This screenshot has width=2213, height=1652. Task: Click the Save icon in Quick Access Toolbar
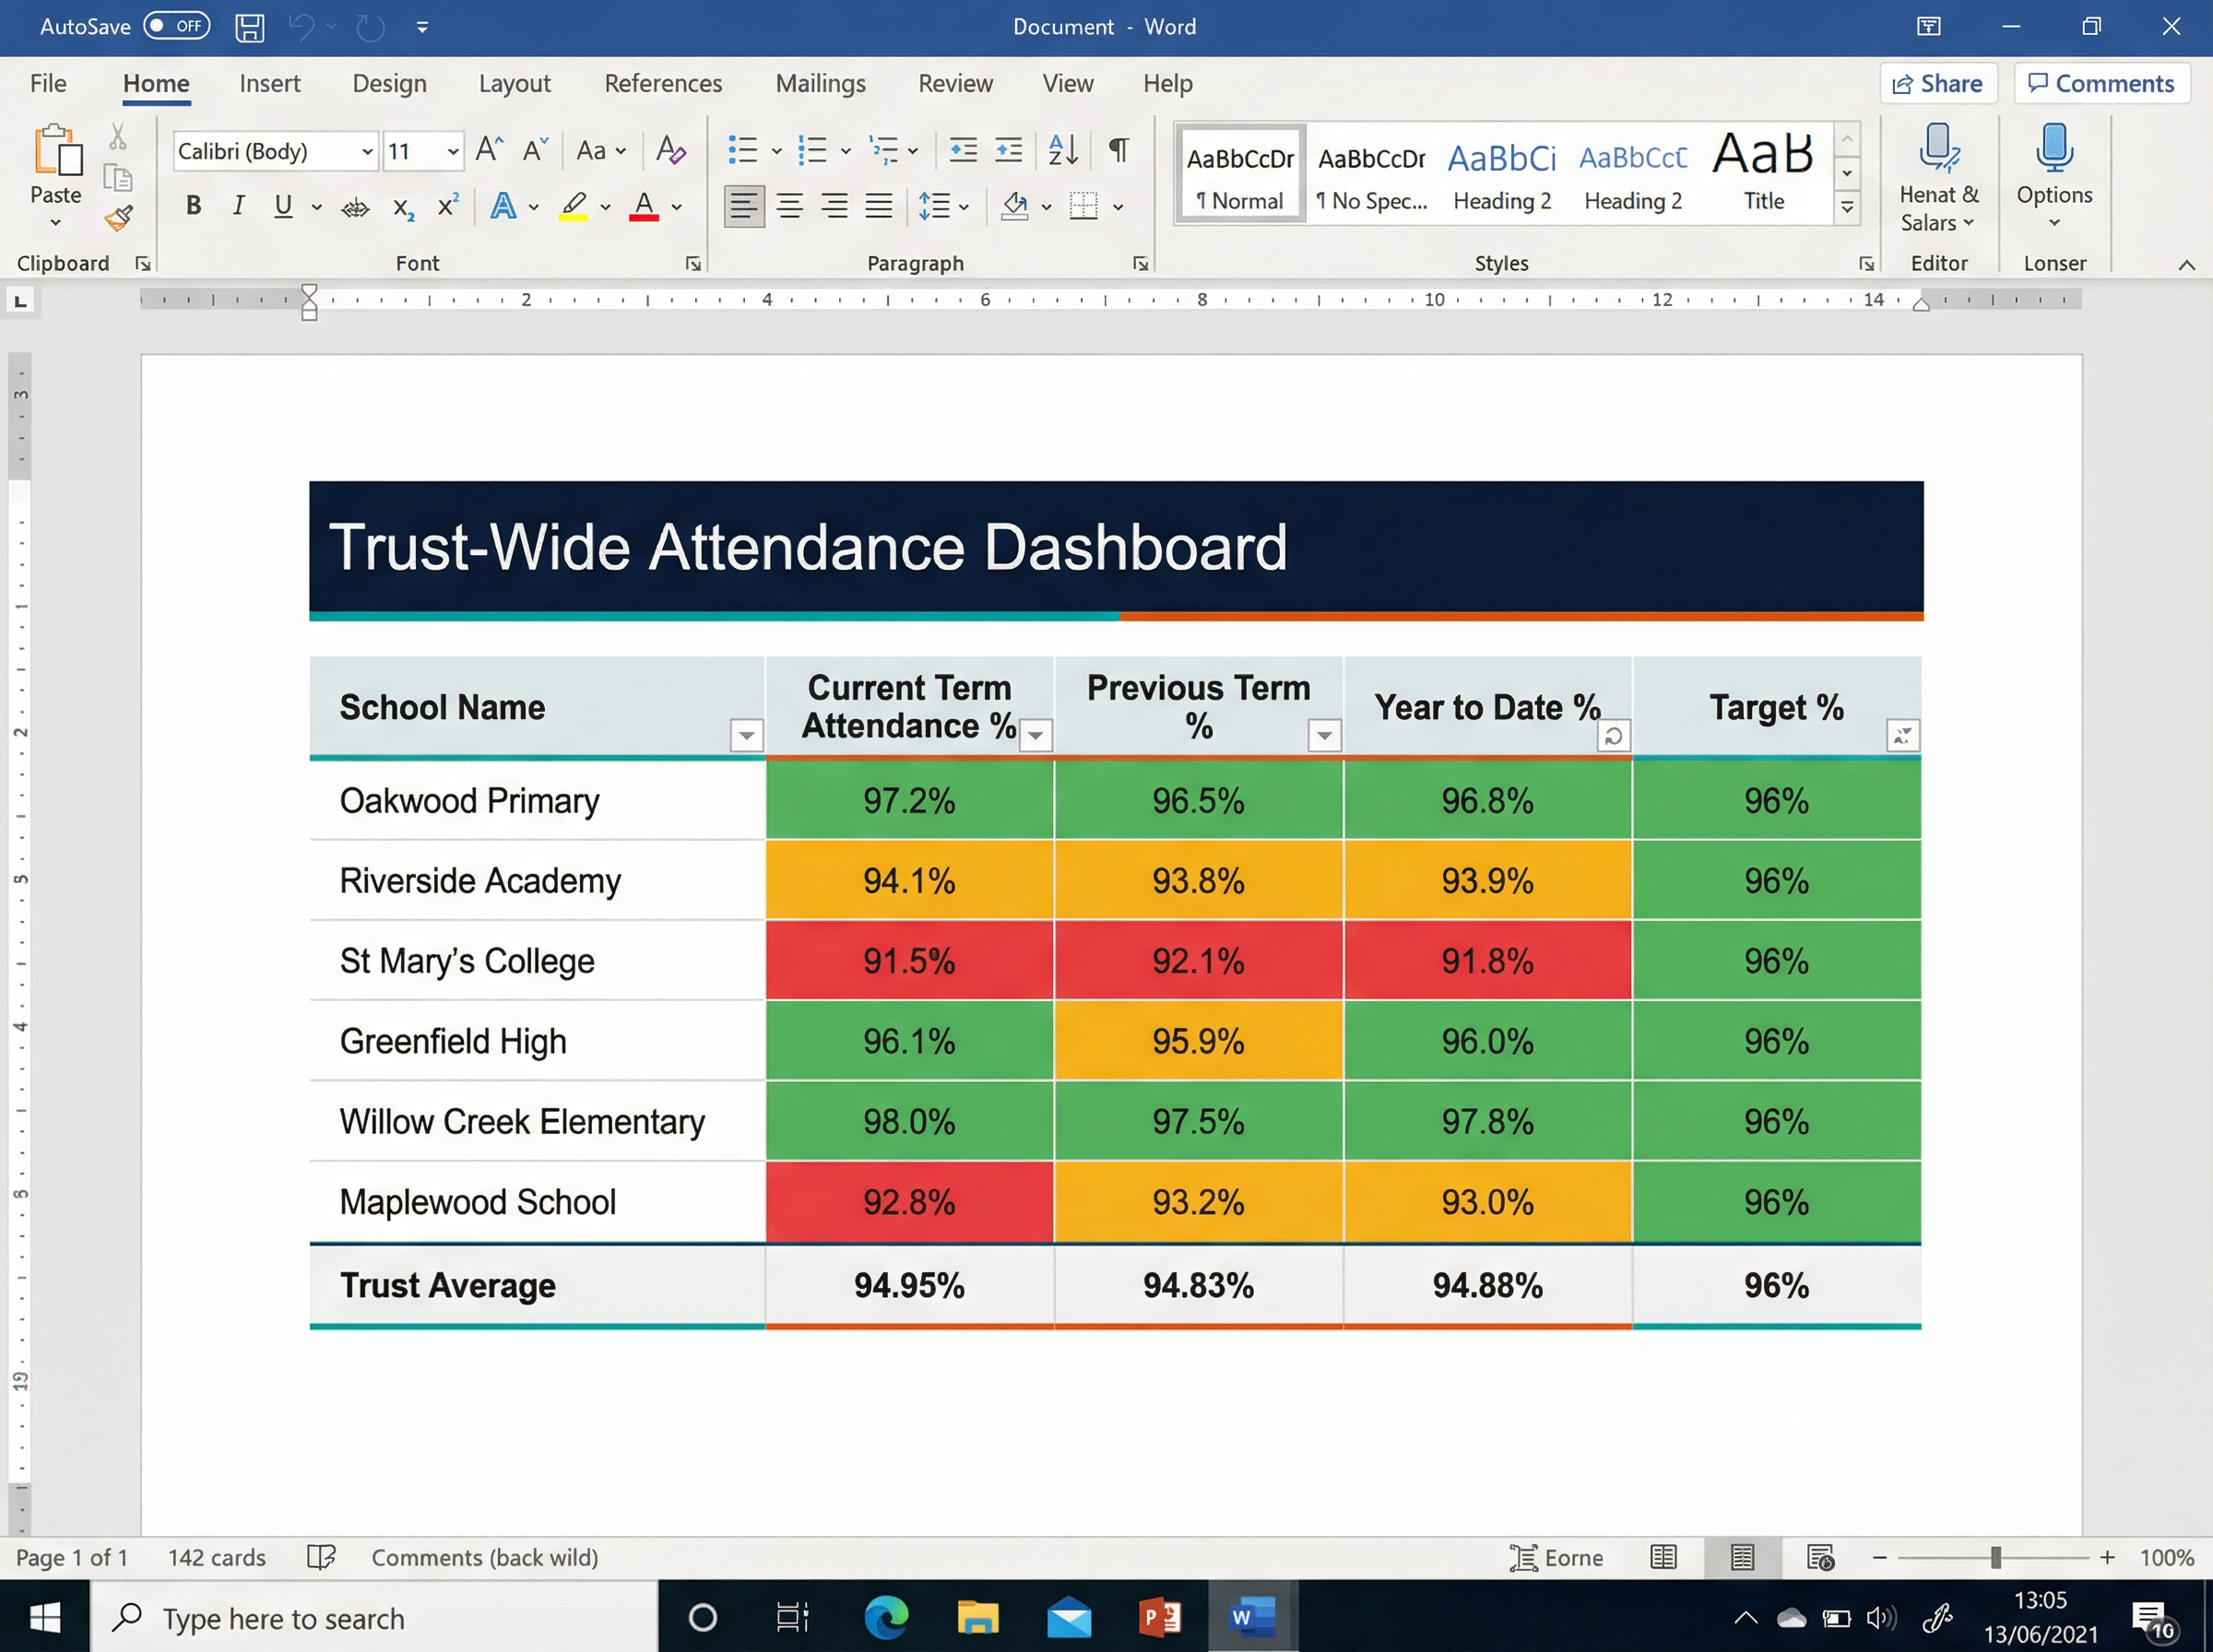[249, 27]
